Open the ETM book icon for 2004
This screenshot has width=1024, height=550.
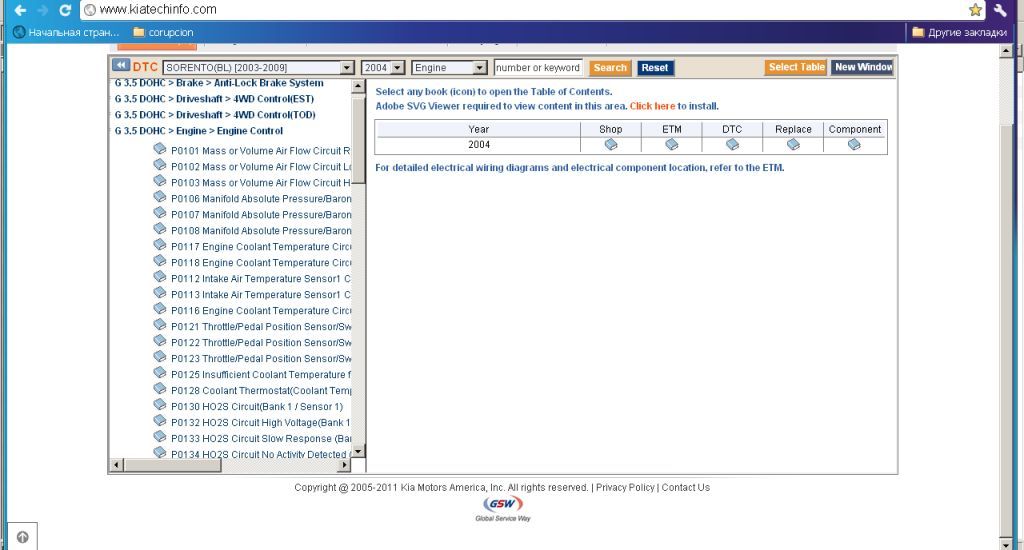pos(671,144)
